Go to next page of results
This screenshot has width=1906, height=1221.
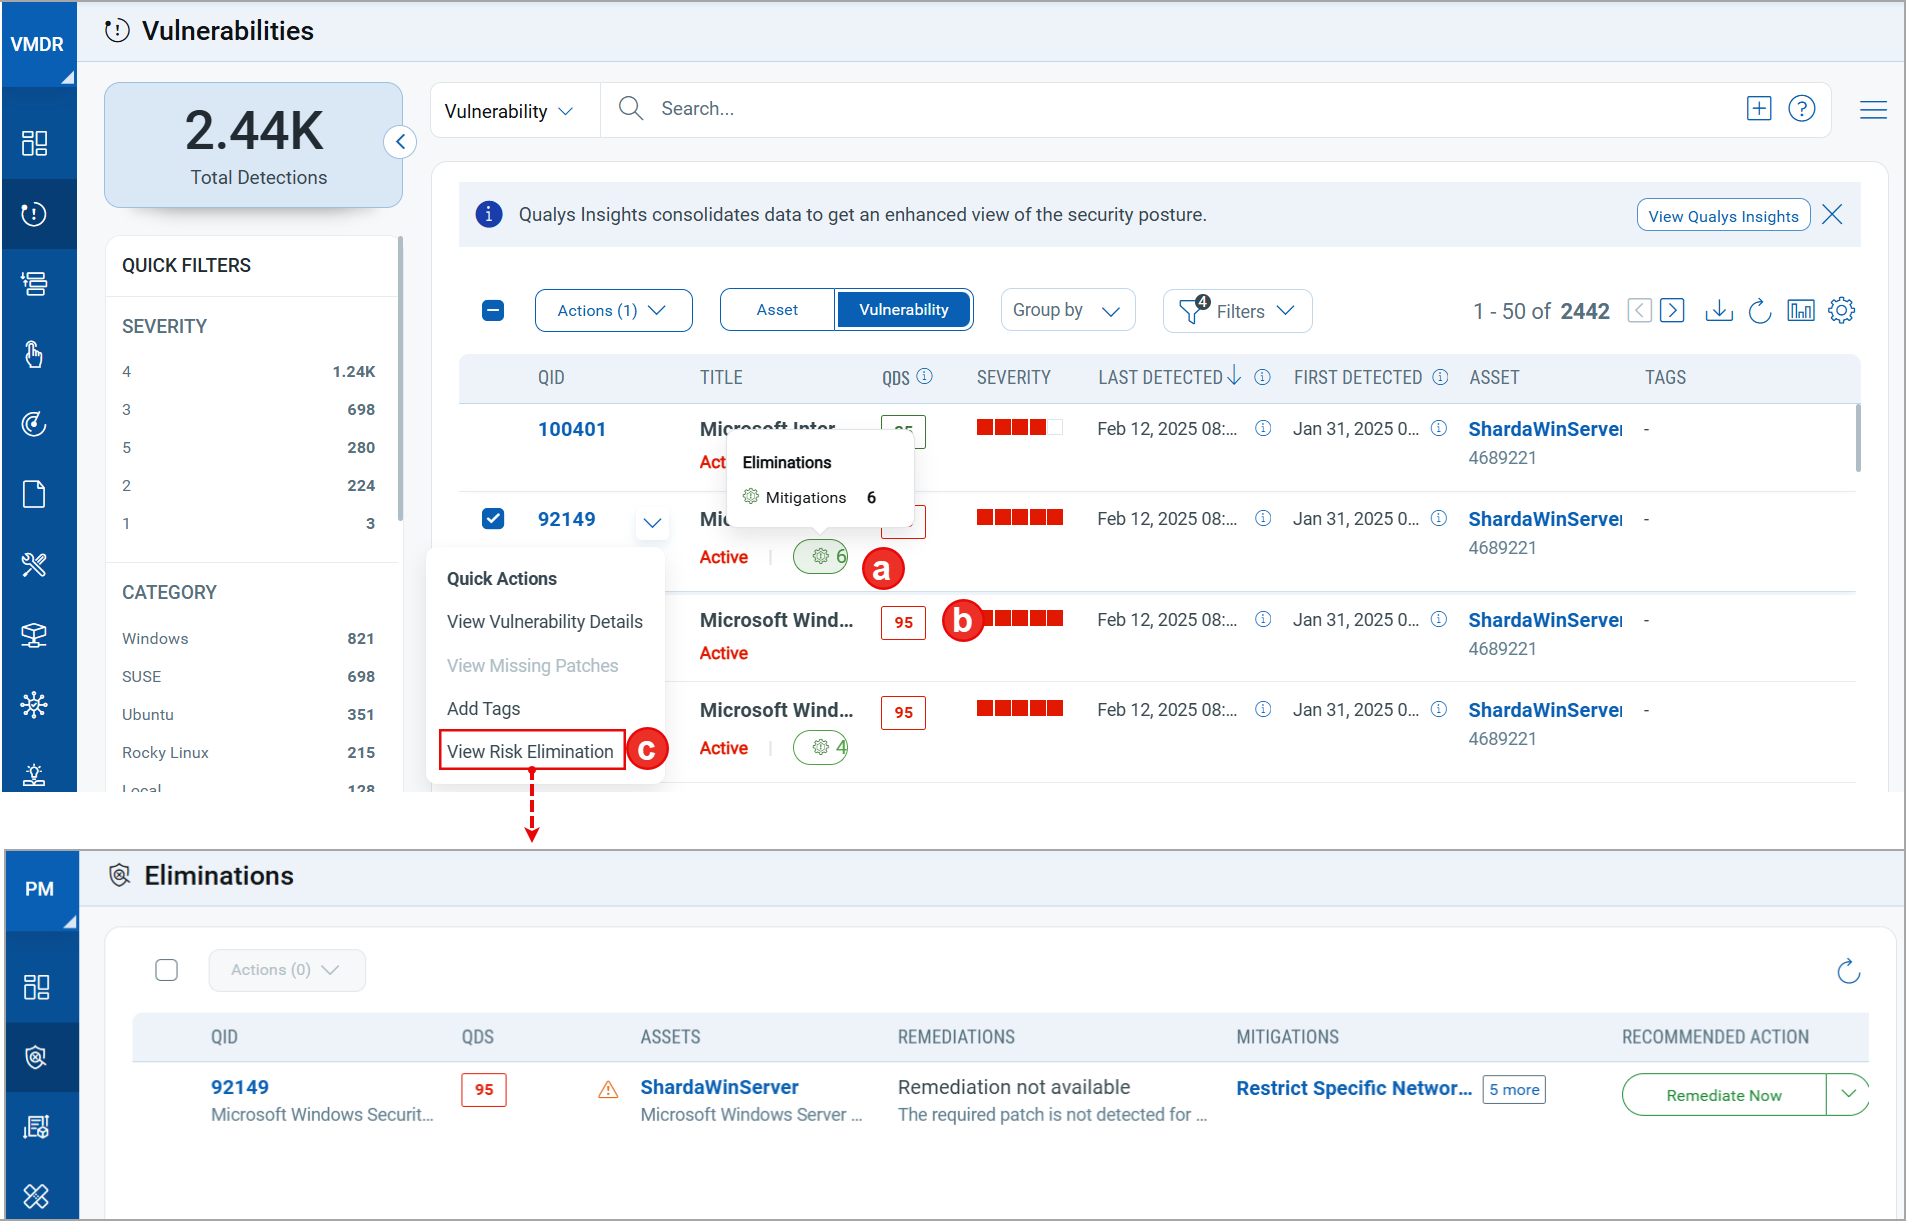click(1672, 311)
